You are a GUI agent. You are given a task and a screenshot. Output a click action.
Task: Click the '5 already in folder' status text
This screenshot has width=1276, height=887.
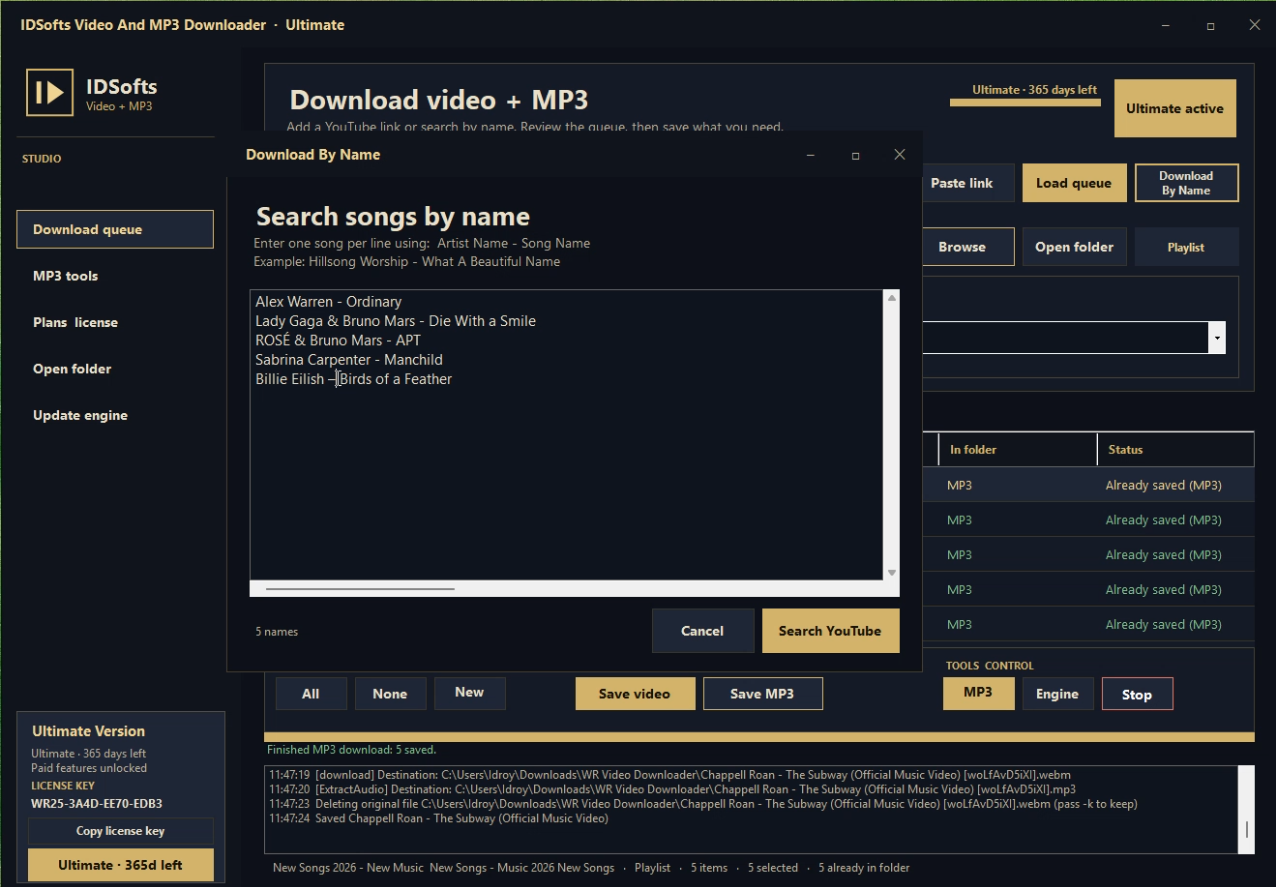click(x=864, y=868)
